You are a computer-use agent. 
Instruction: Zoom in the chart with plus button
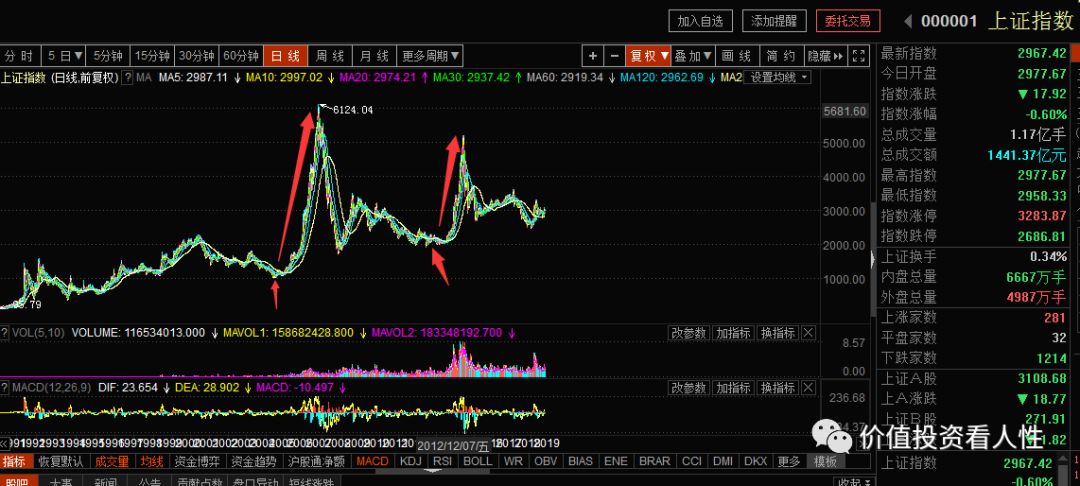(592, 56)
